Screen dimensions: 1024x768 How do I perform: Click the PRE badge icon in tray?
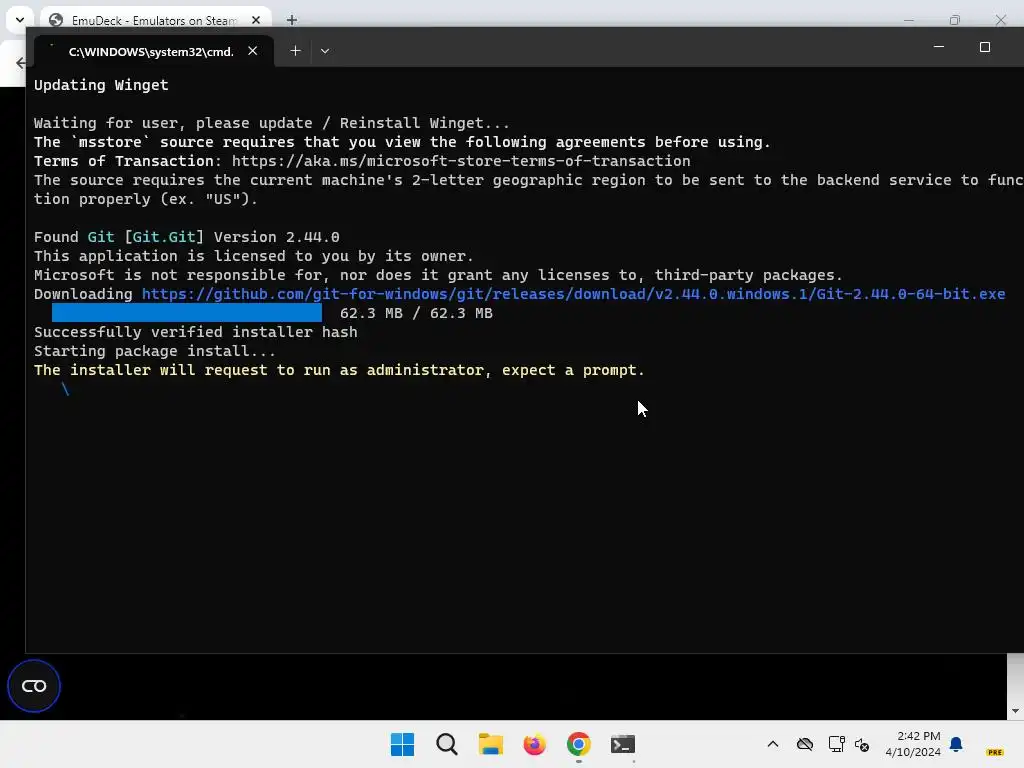[995, 752]
